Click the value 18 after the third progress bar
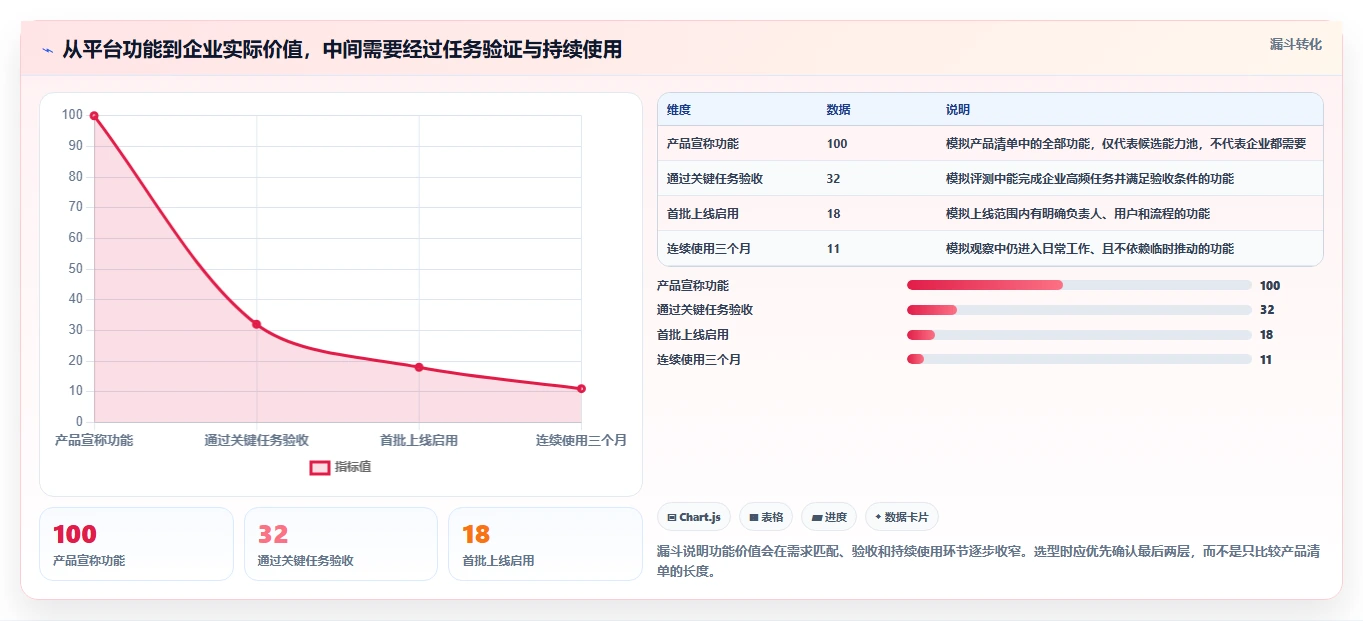Screen dimensions: 1363x621 click(x=1267, y=335)
